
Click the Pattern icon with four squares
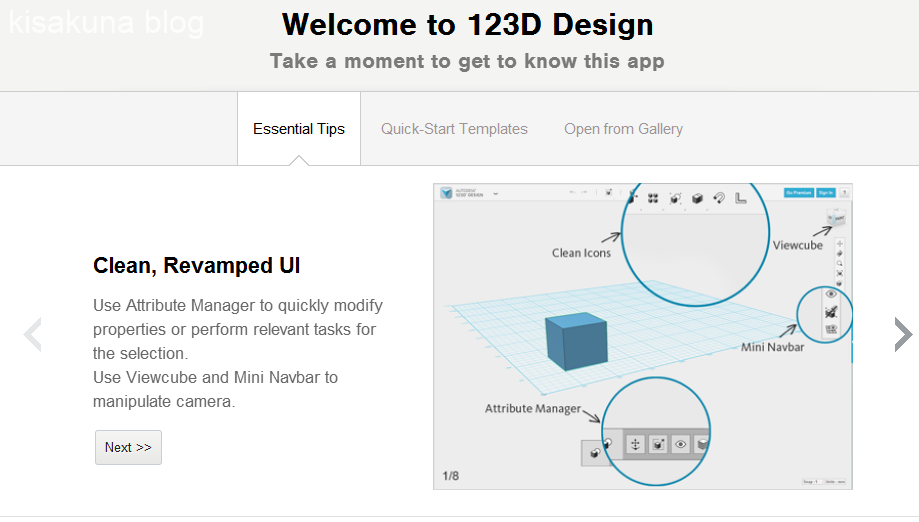[x=653, y=198]
